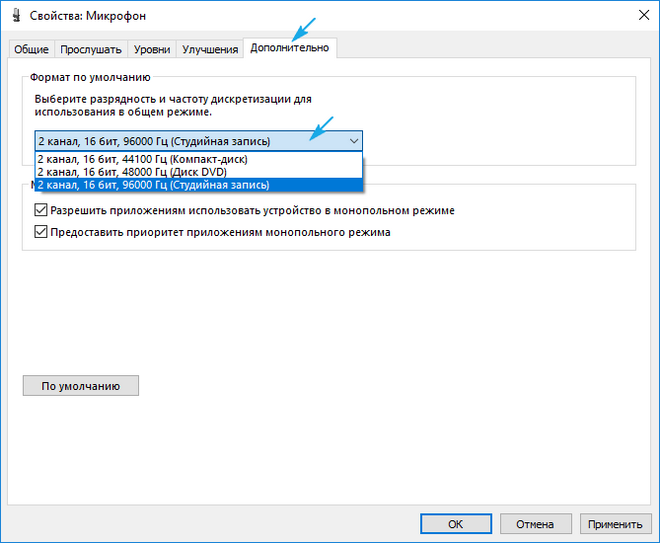The image size is (660, 543).
Task: Go to the Уровни tab
Action: click(152, 49)
